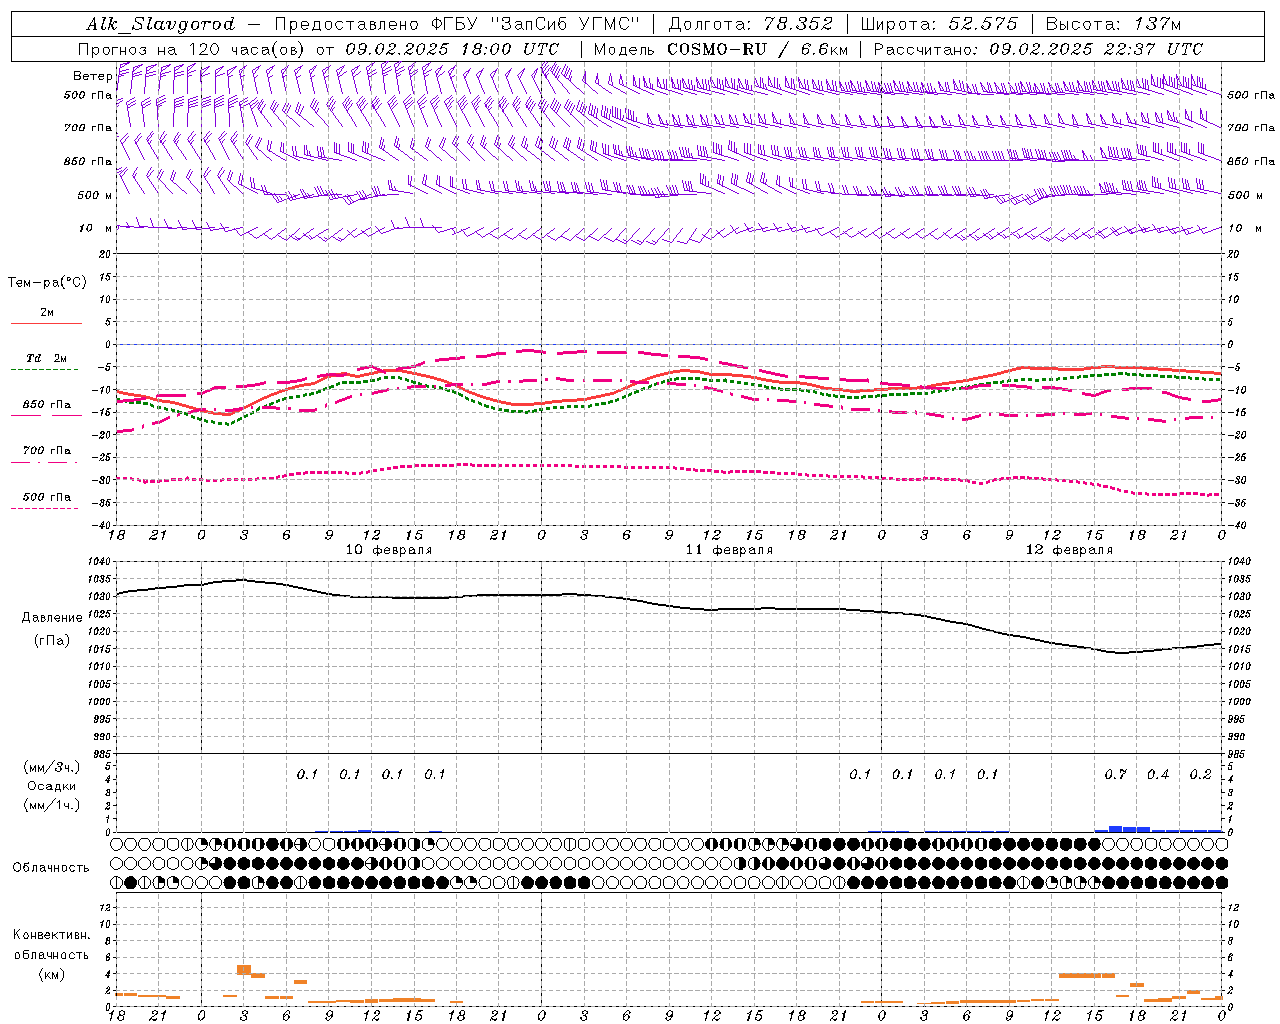Click the Рассчитано: 09.02.2025 22:37 UTC timestamp
This screenshot has width=1280, height=1024.
tap(1038, 49)
